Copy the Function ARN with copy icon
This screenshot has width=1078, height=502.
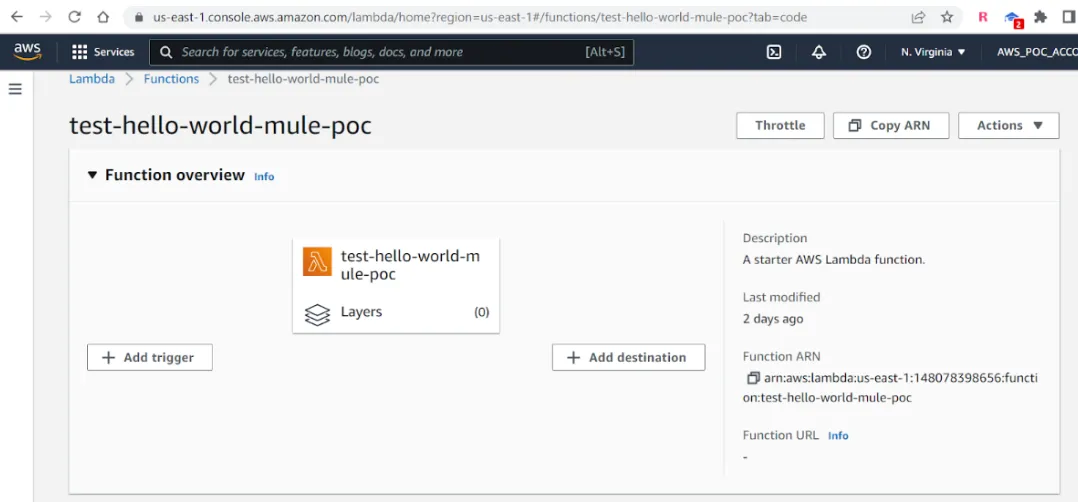pyautogui.click(x=753, y=378)
